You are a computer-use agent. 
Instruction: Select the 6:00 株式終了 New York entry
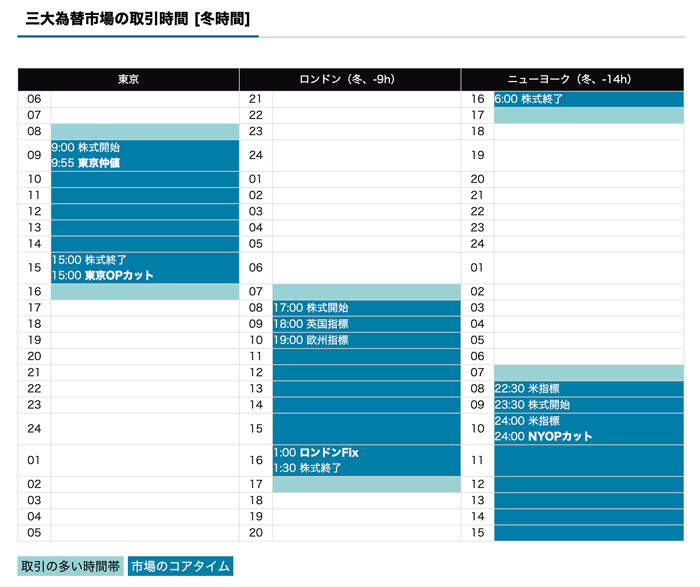(529, 99)
